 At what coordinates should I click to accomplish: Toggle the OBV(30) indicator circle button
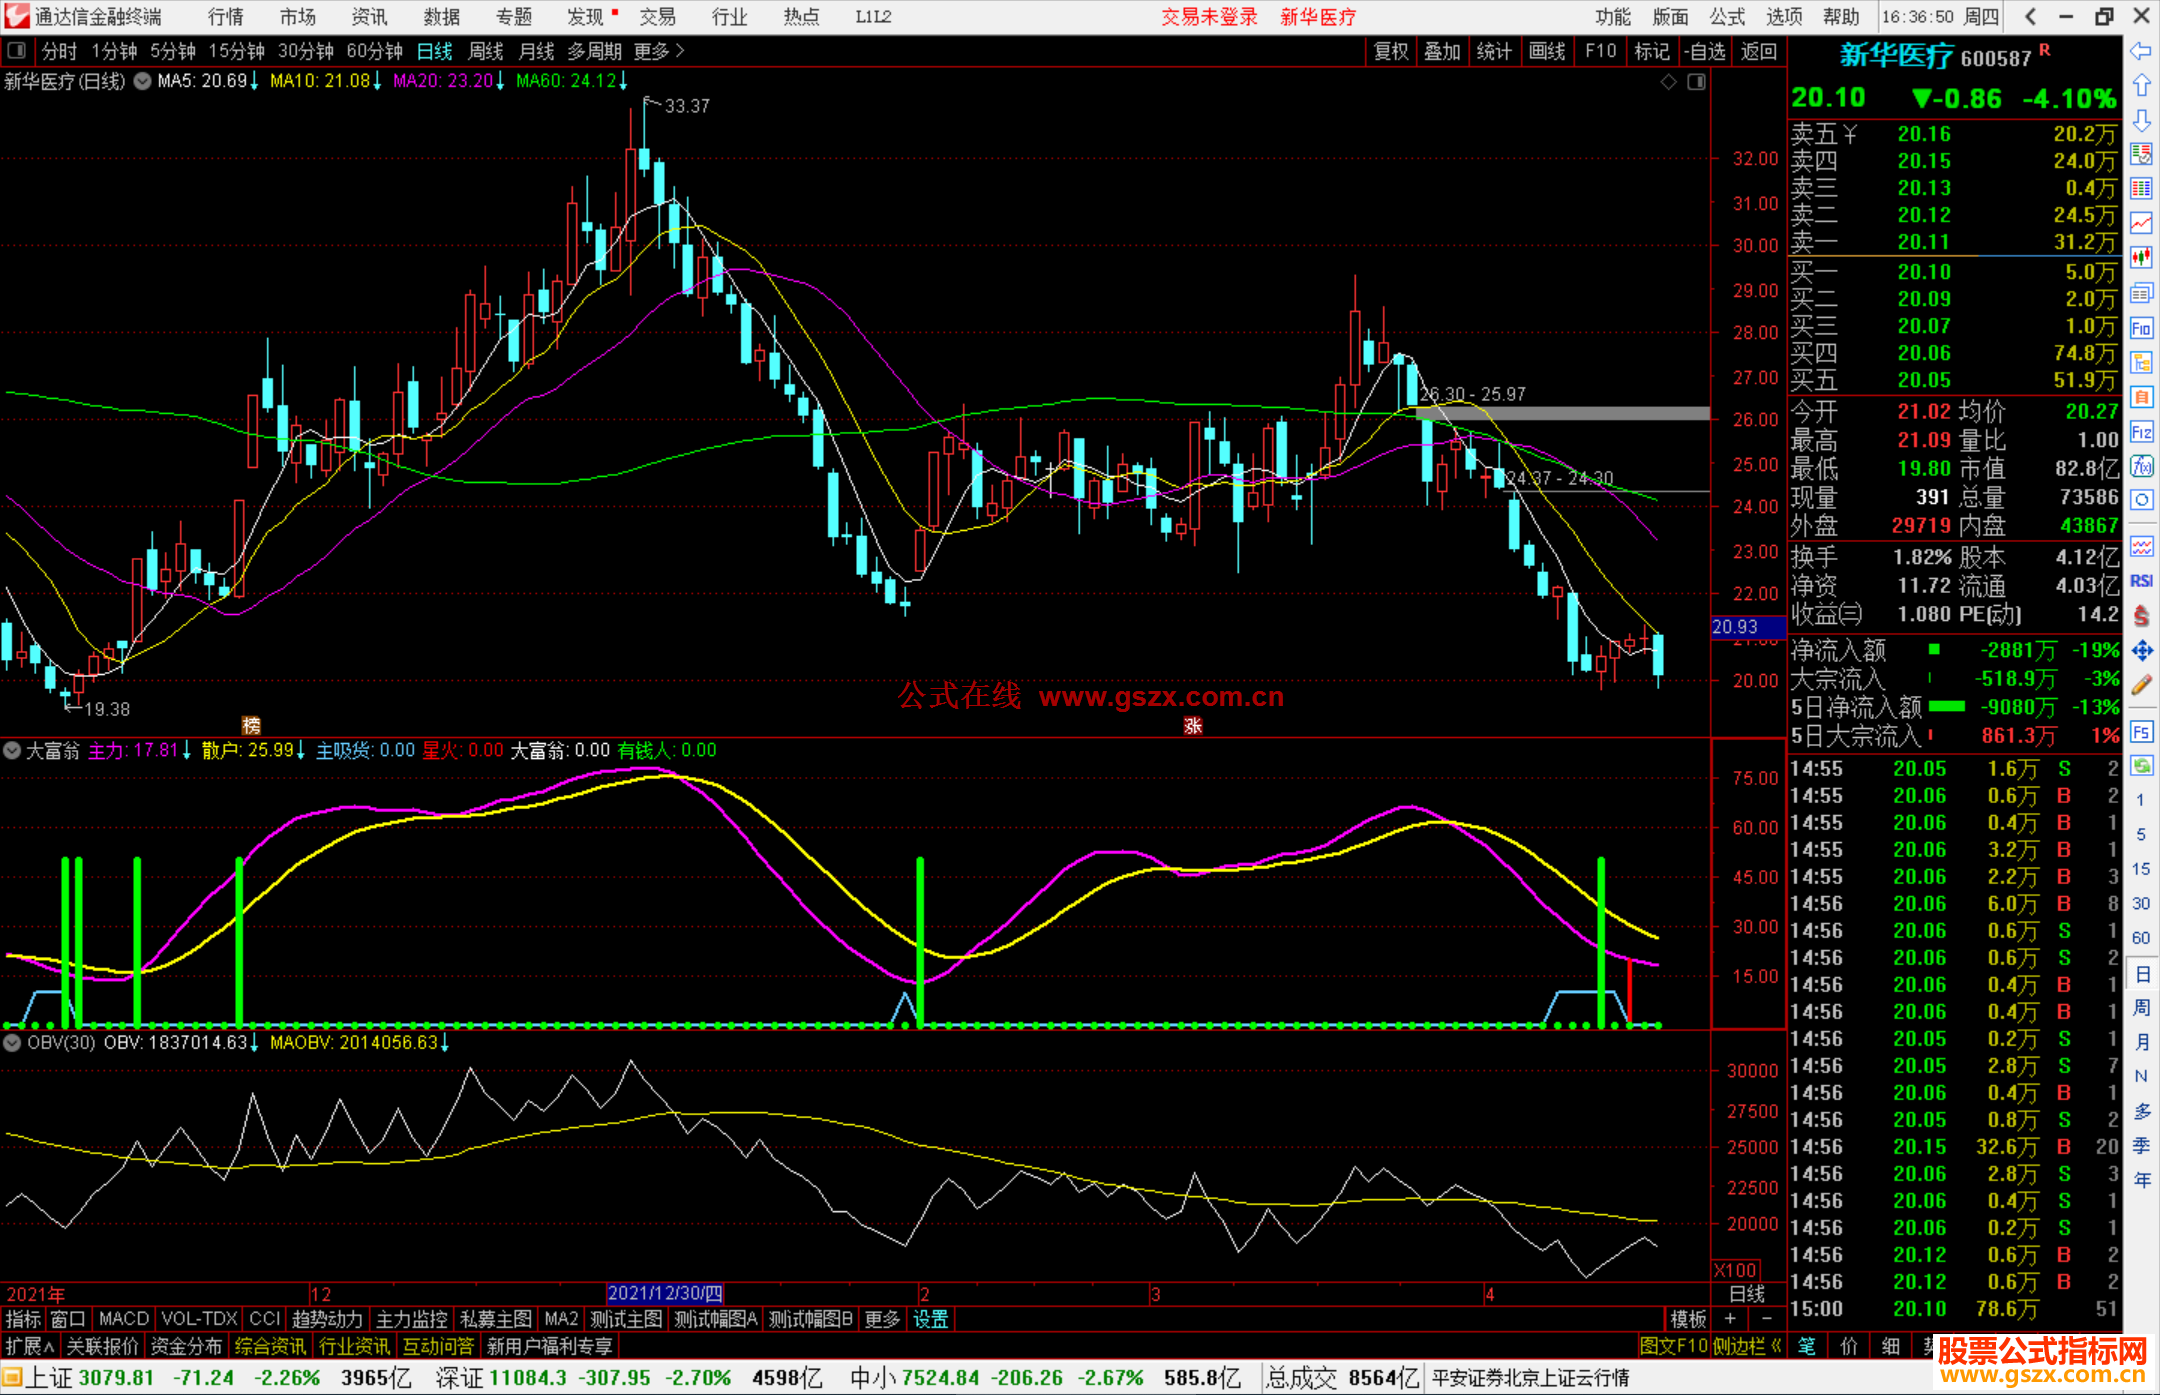click(12, 1042)
